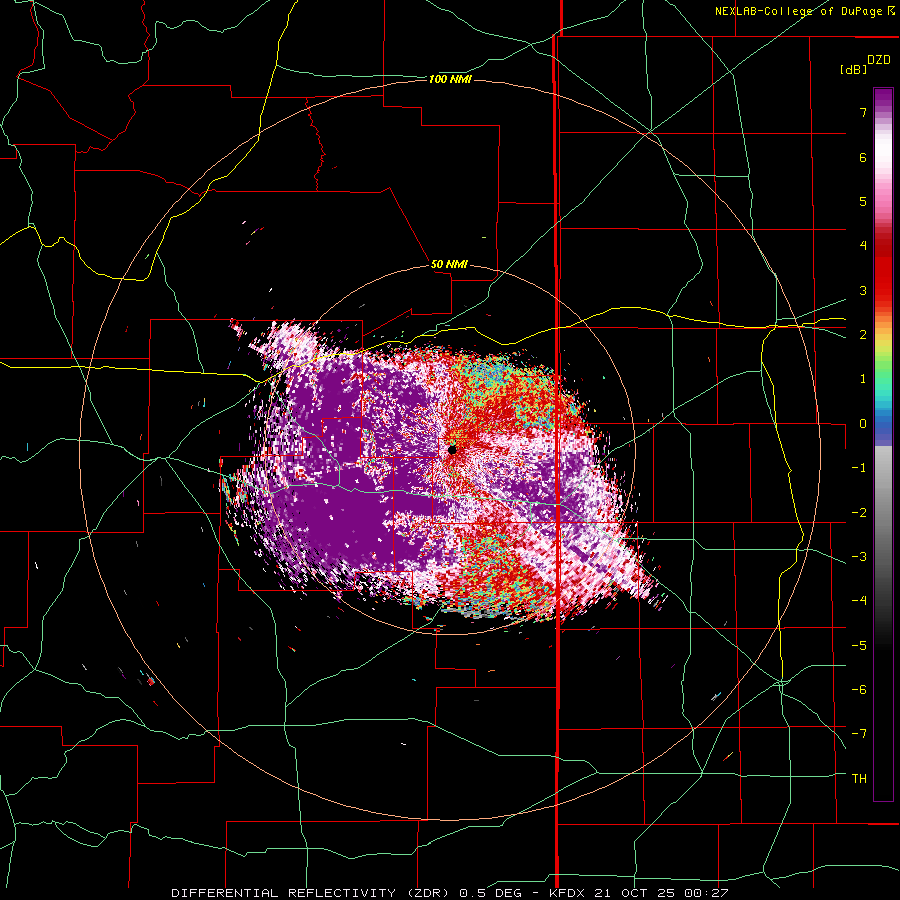This screenshot has height=900, width=900.
Task: Click the 'TH' label on the color scale
Action: [x=859, y=779]
